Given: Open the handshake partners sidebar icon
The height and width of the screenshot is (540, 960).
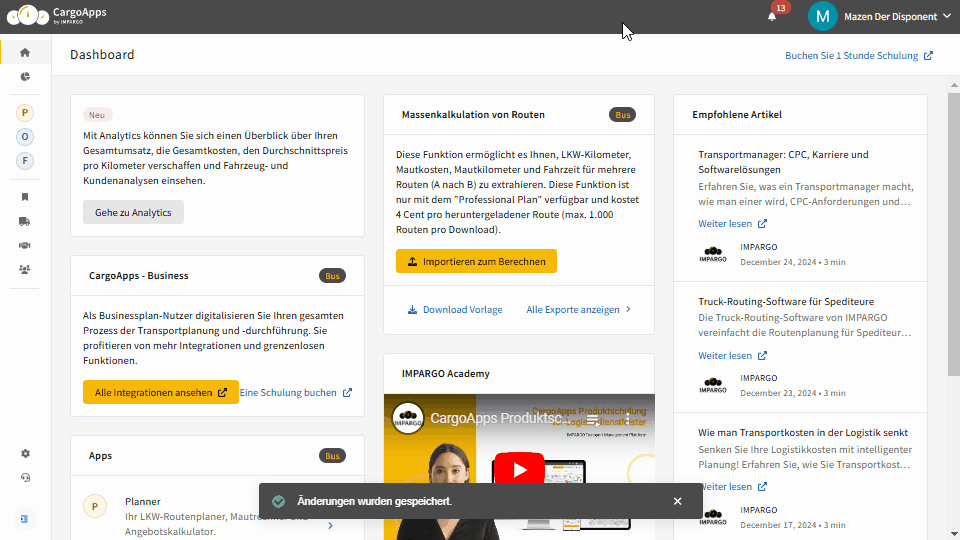Looking at the screenshot, I should [x=24, y=246].
